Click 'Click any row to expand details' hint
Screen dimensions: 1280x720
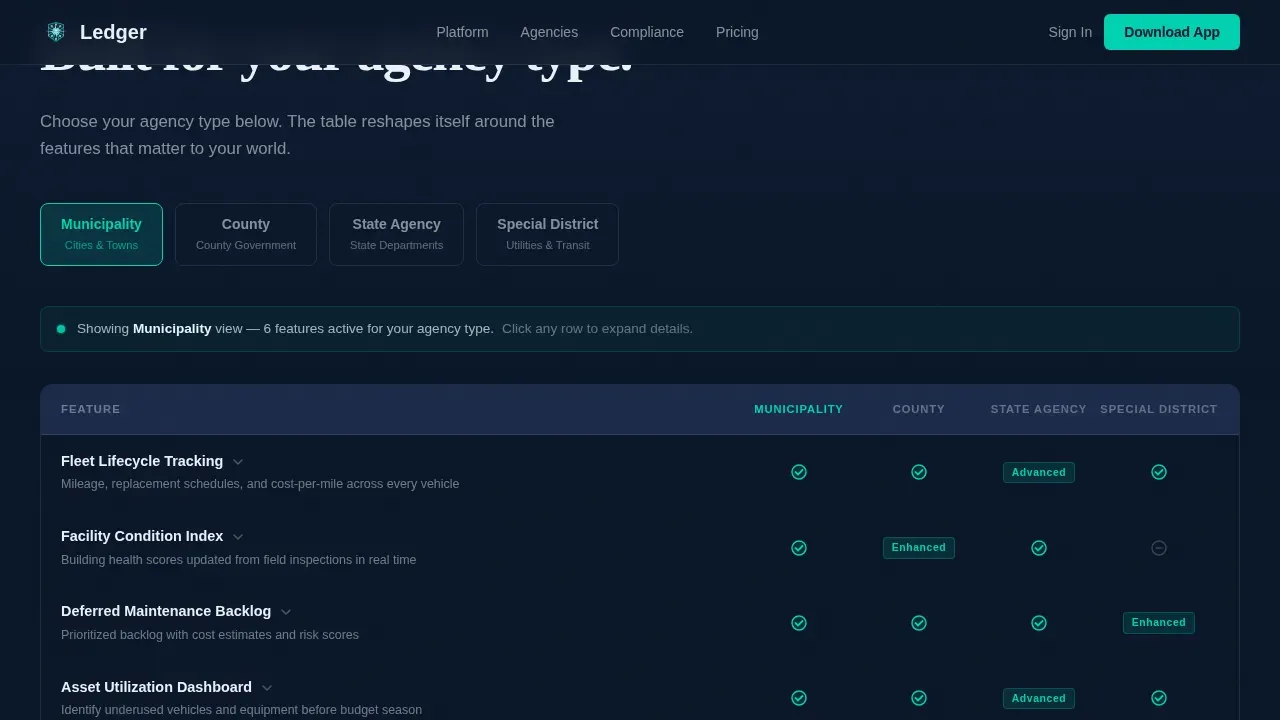(x=597, y=329)
